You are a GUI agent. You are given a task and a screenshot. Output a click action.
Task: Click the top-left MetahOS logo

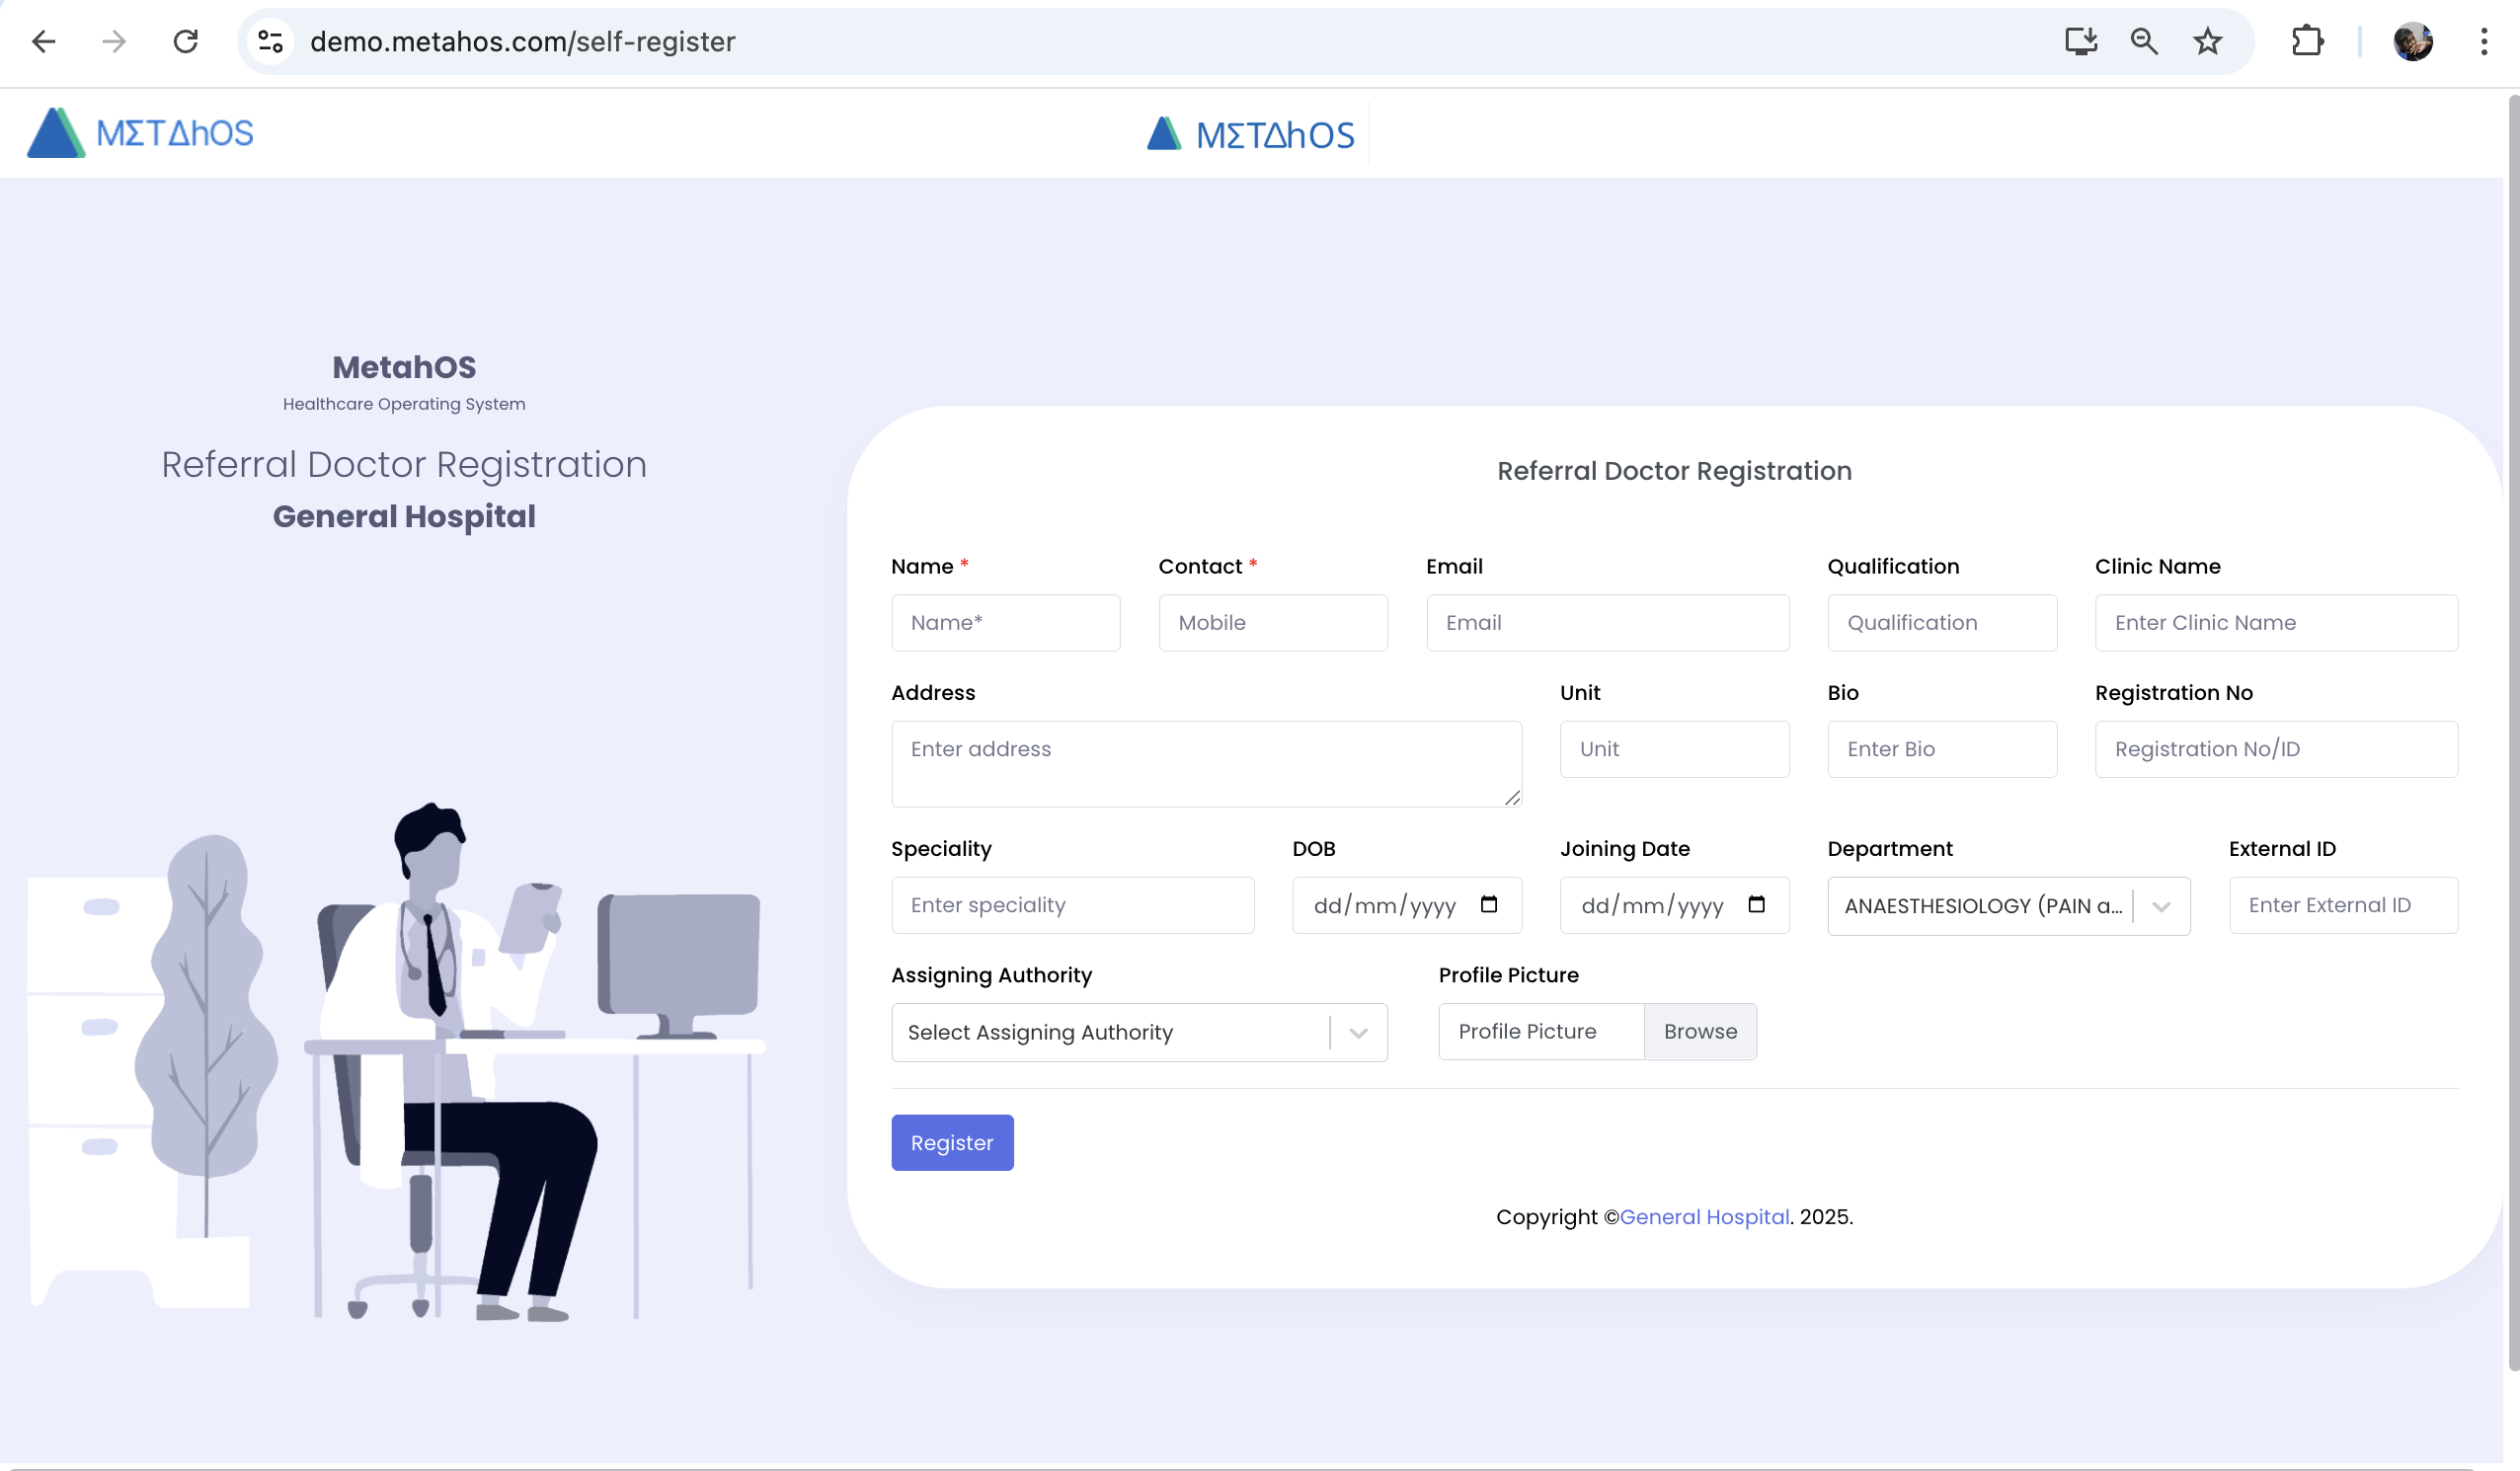[x=140, y=133]
